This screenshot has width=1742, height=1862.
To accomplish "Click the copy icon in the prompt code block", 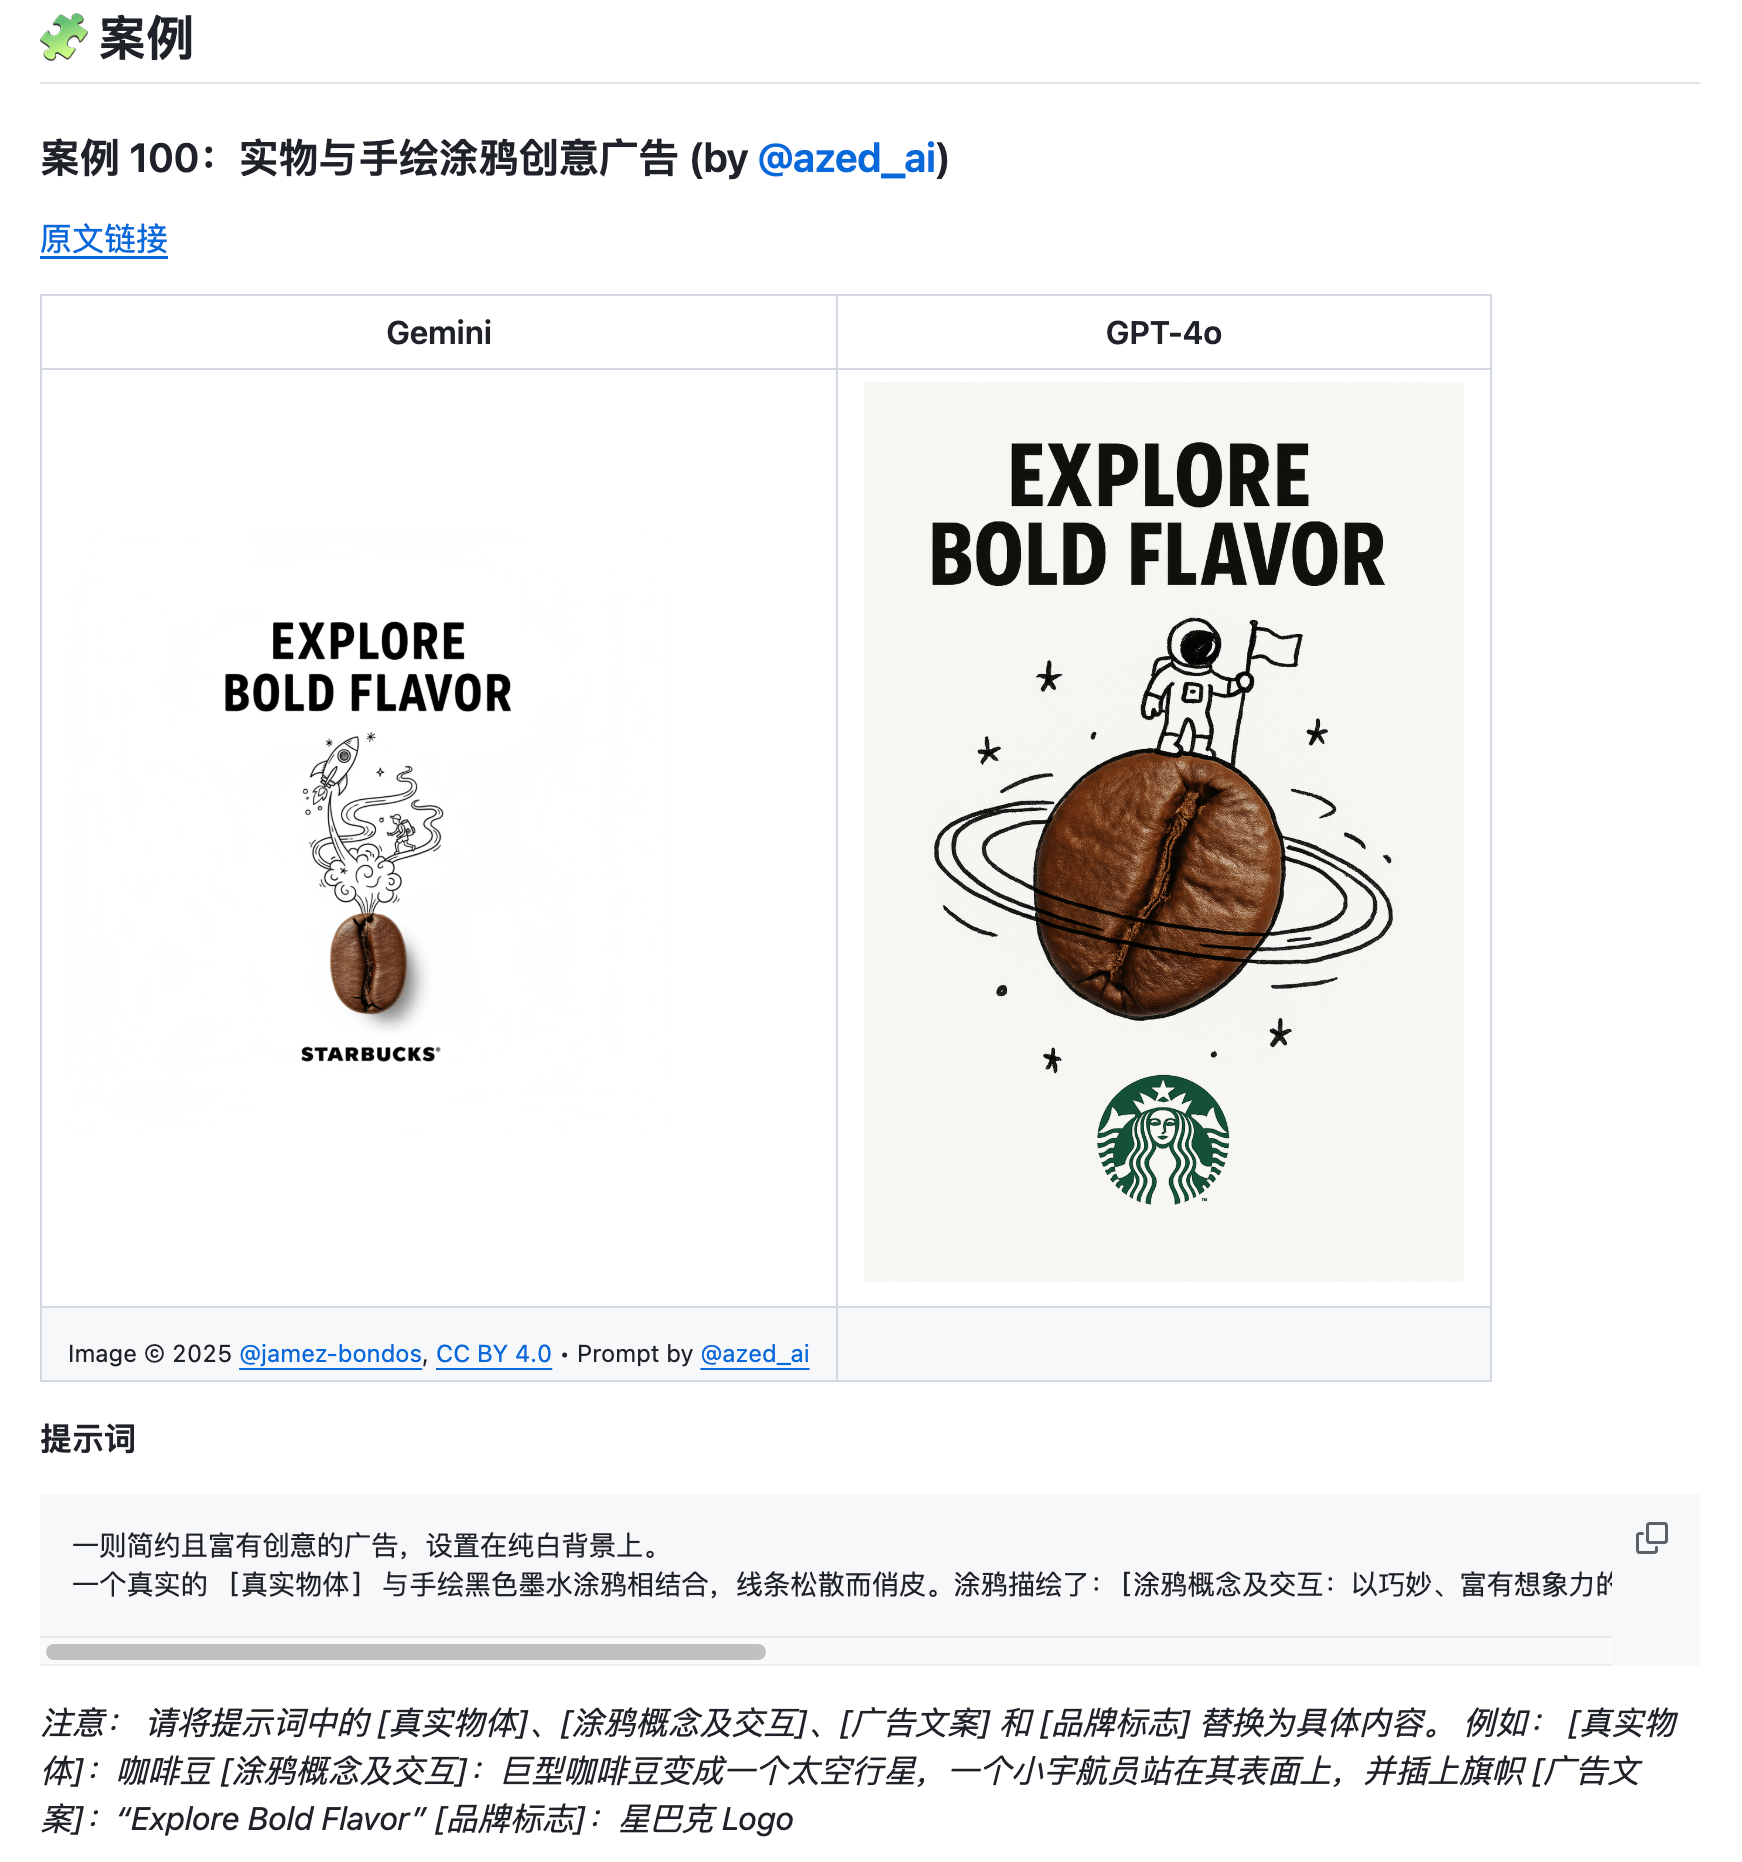I will (x=1651, y=1538).
